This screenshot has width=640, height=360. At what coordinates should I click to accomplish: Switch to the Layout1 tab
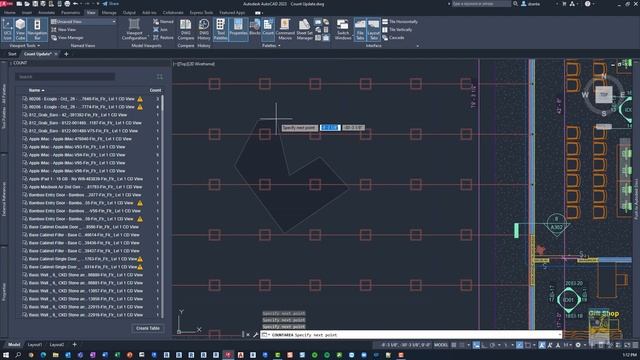(x=35, y=345)
